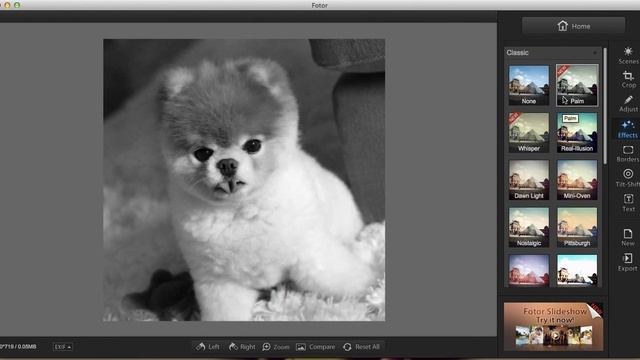Click the Export icon
640x360 pixels.
(627, 262)
